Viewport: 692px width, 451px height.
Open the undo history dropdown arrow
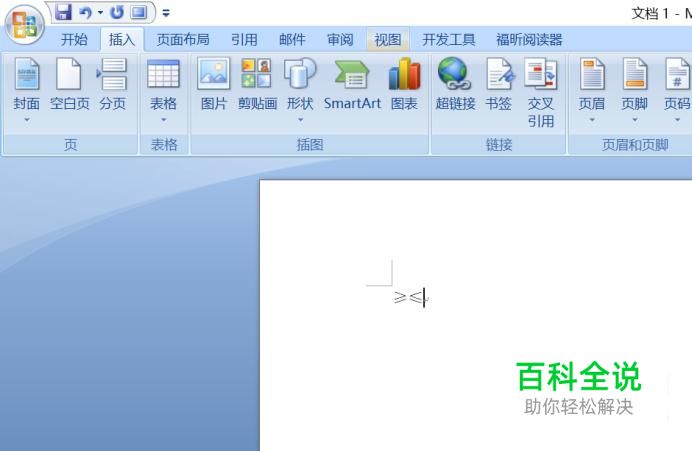click(101, 13)
